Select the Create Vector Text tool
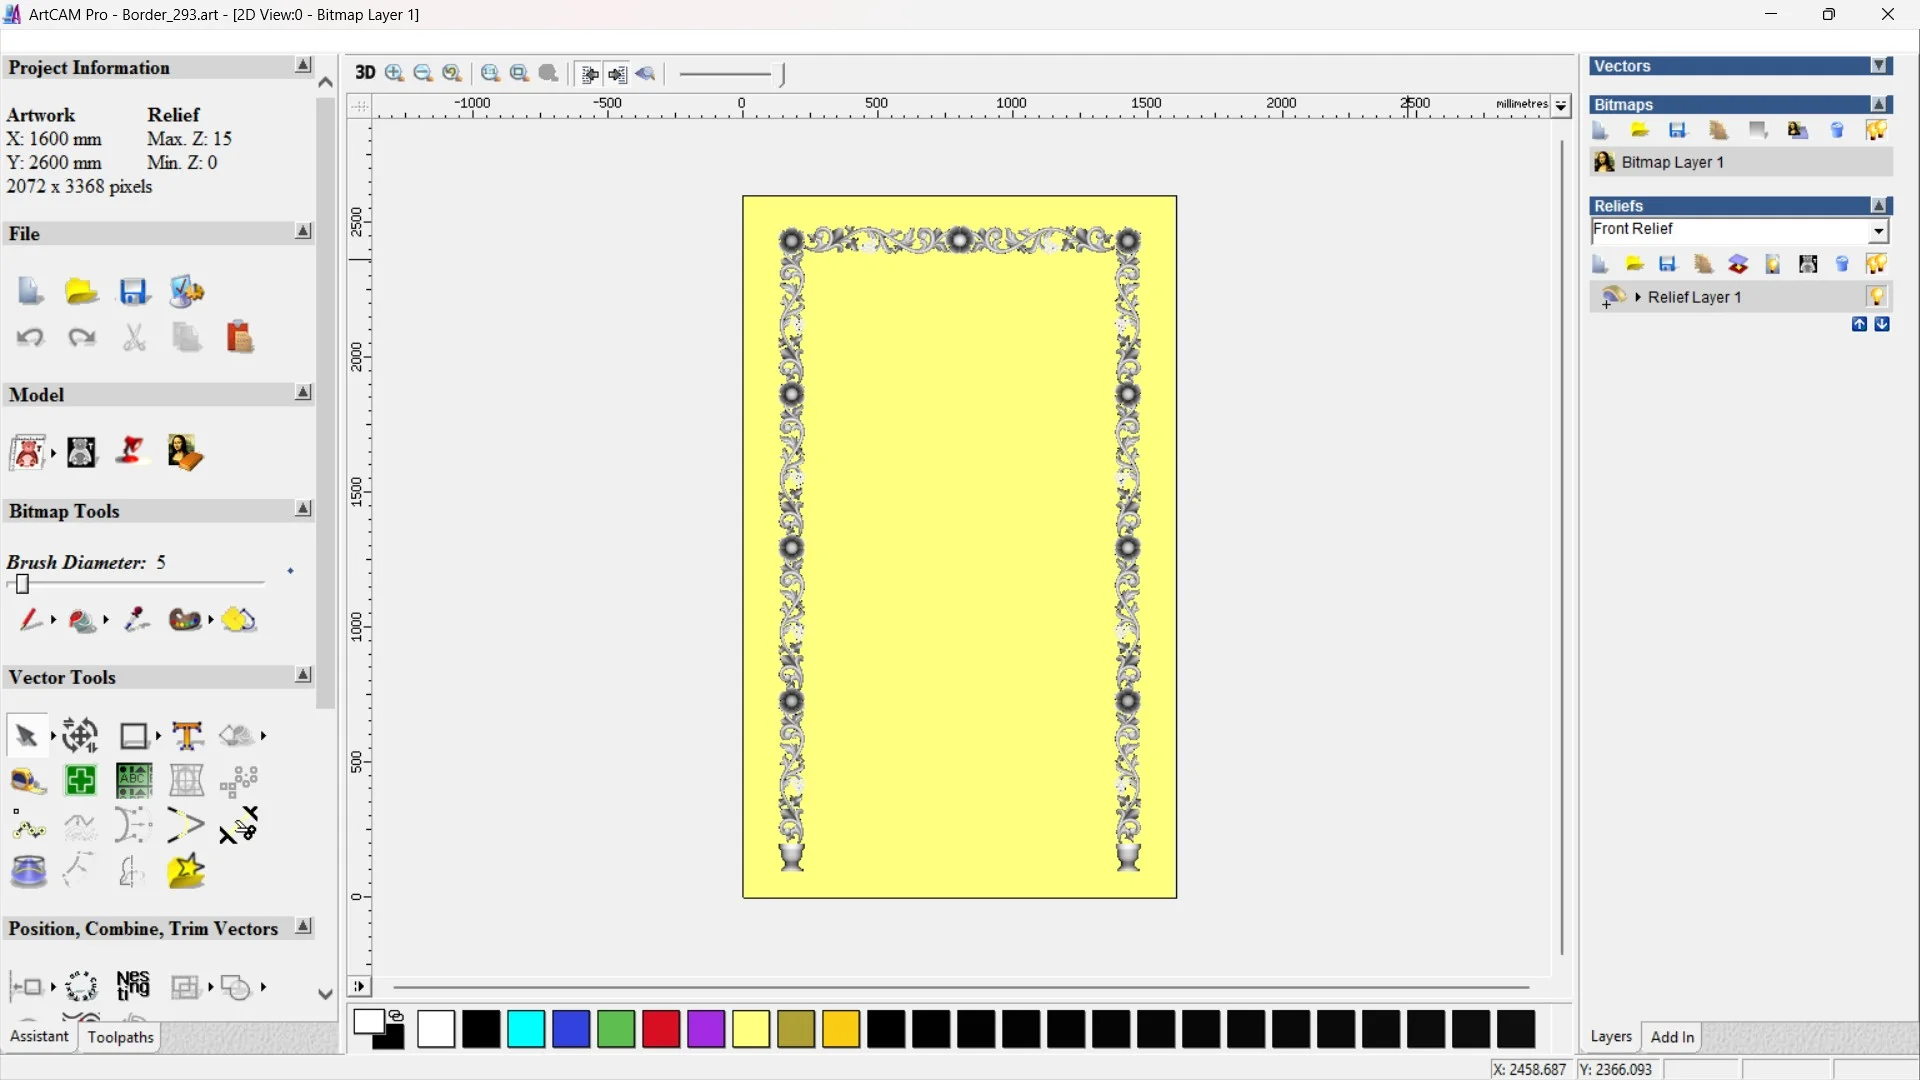The height and width of the screenshot is (1080, 1920). click(x=187, y=736)
